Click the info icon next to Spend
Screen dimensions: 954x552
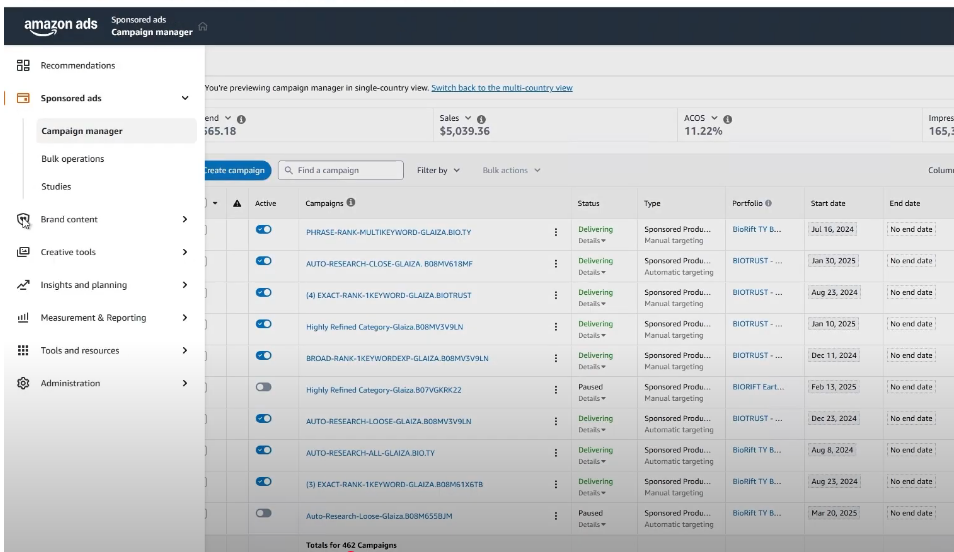[241, 119]
